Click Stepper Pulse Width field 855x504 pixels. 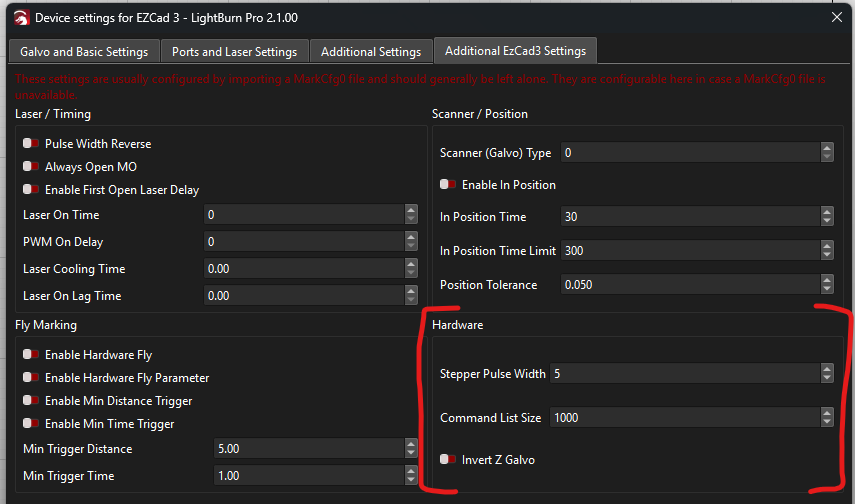pyautogui.click(x=685, y=373)
